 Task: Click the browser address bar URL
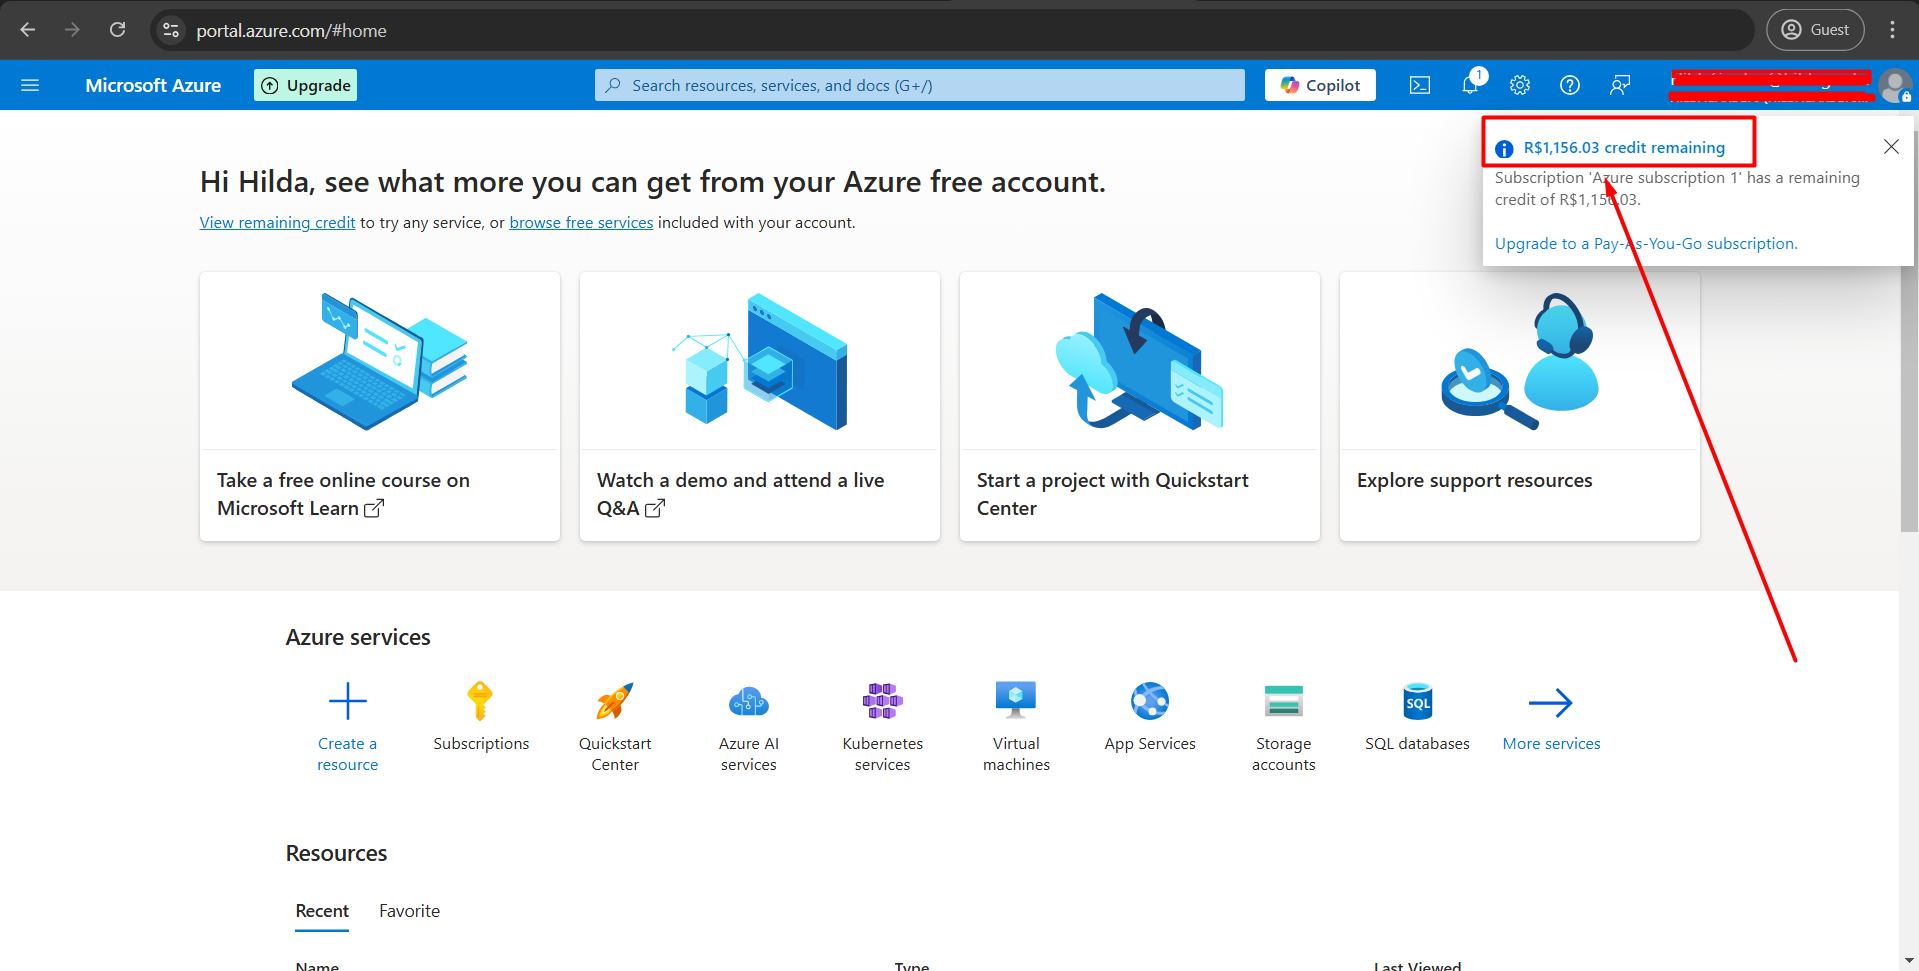coord(291,30)
